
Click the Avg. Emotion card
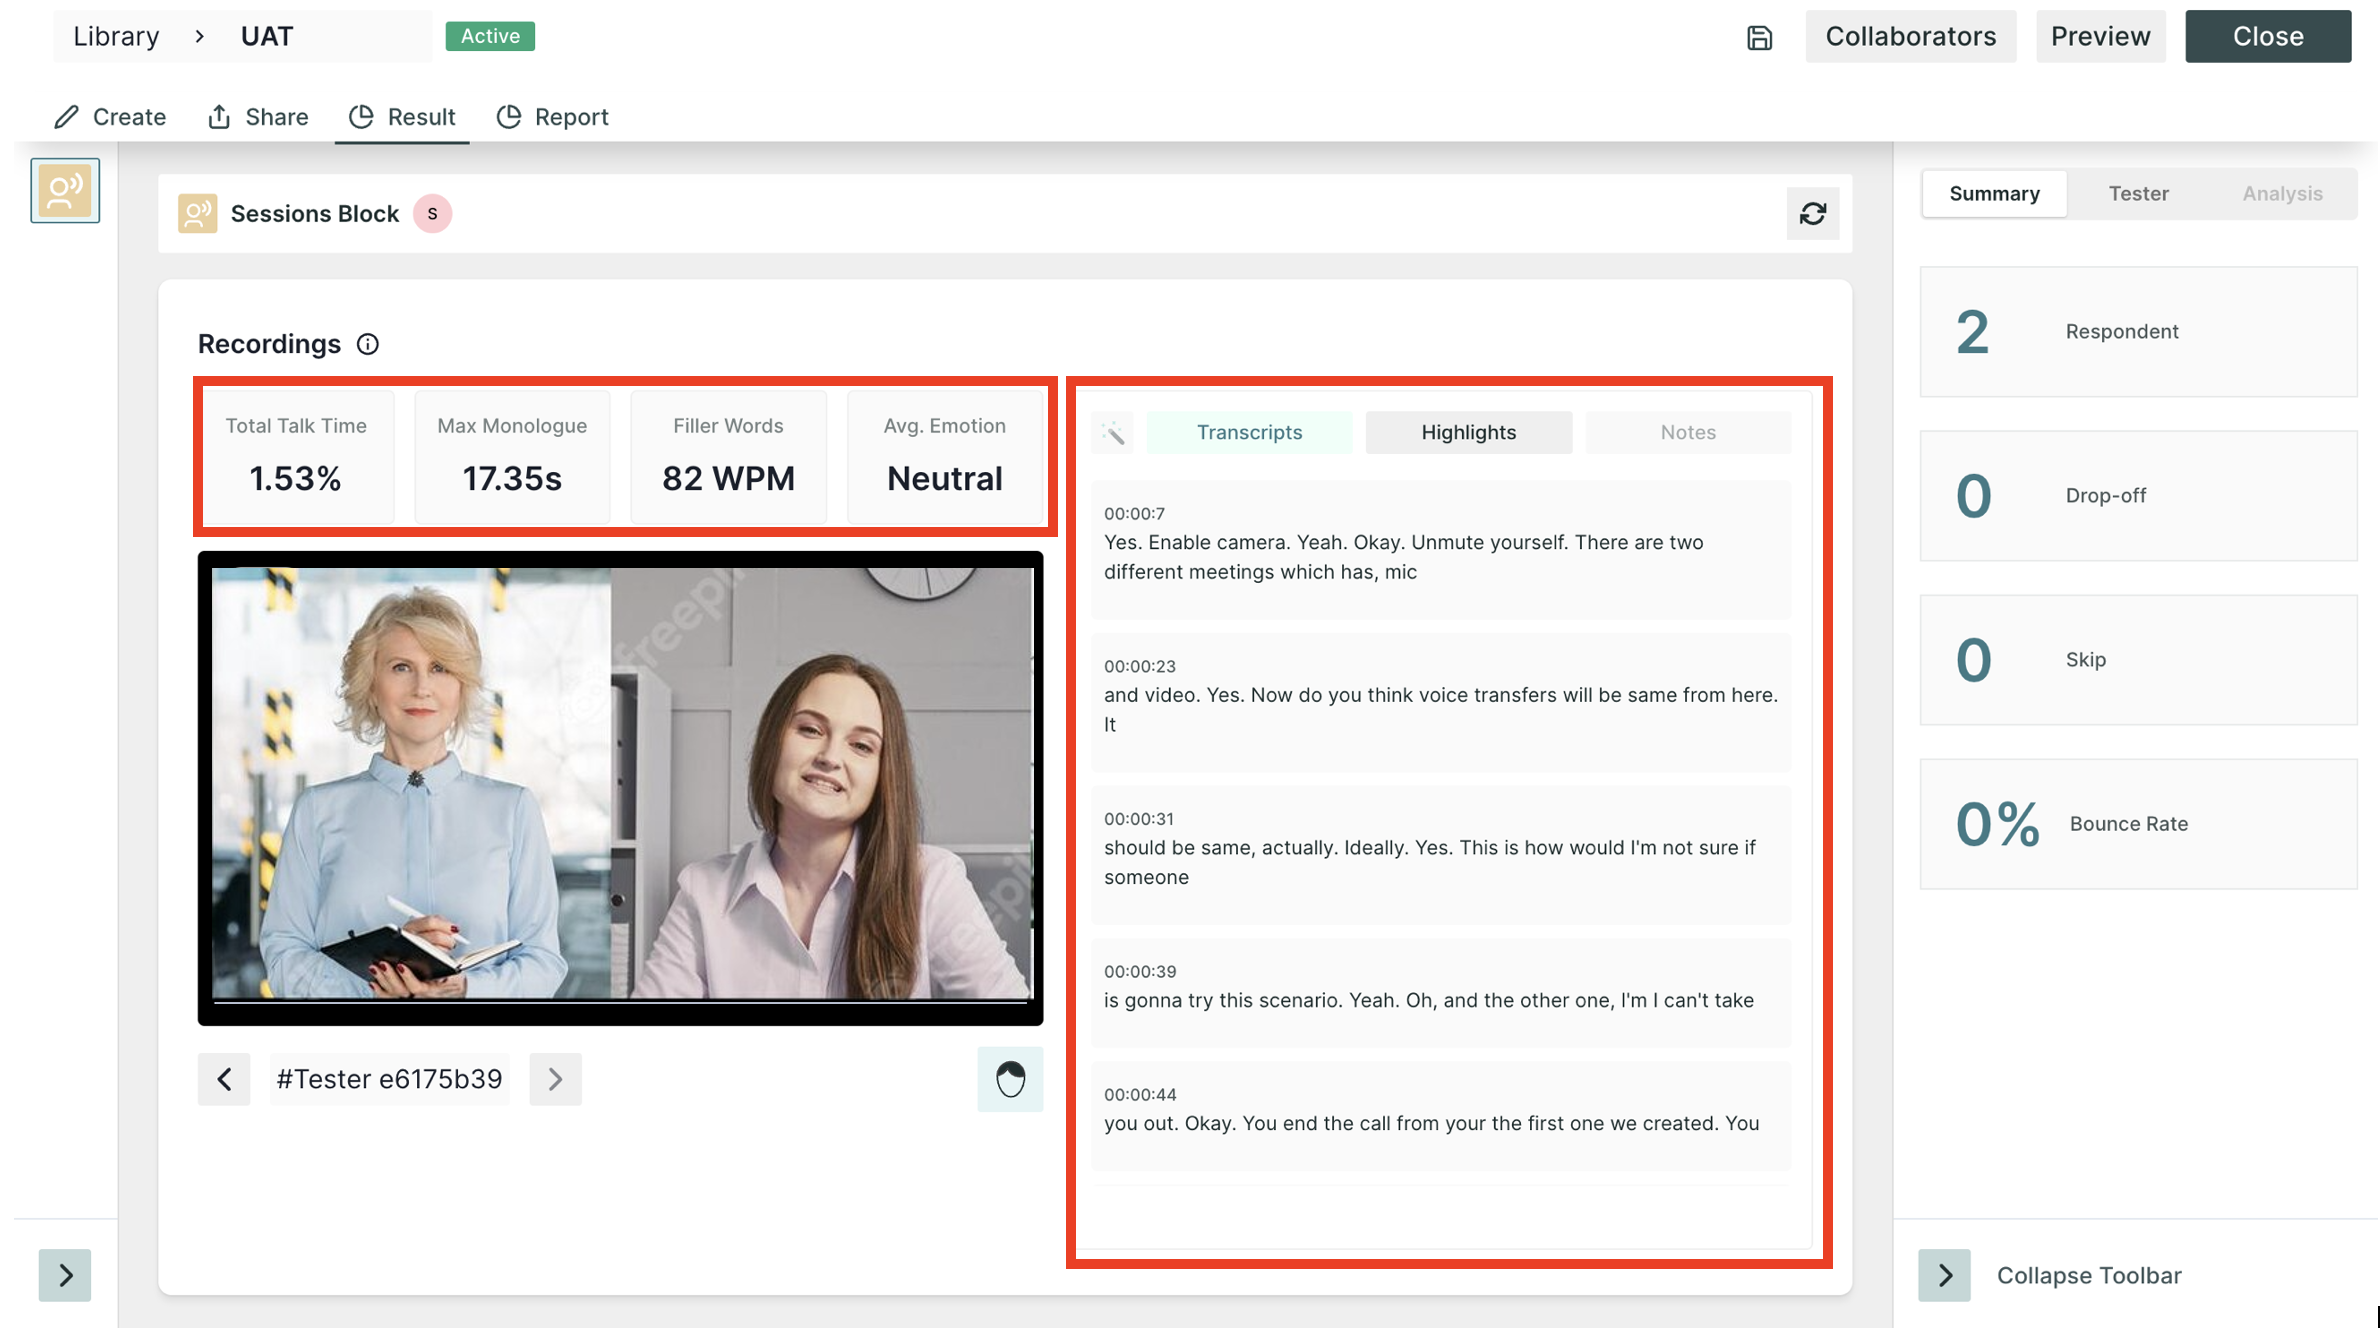click(945, 457)
